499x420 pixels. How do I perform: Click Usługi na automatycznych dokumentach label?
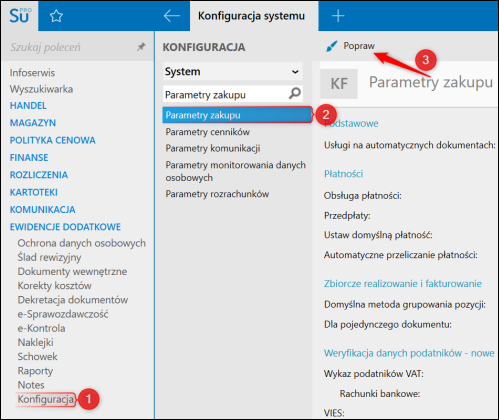coord(410,145)
